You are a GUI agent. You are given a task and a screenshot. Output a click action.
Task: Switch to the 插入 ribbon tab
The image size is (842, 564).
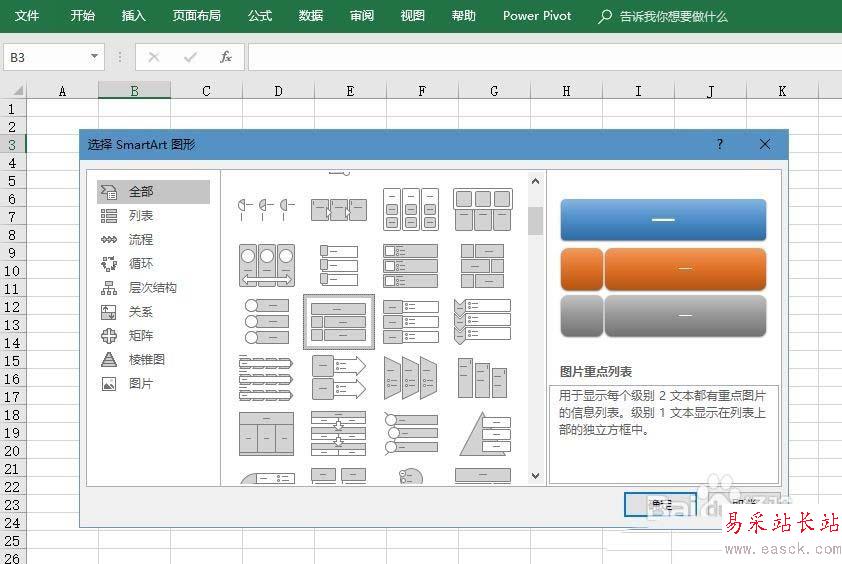point(134,16)
